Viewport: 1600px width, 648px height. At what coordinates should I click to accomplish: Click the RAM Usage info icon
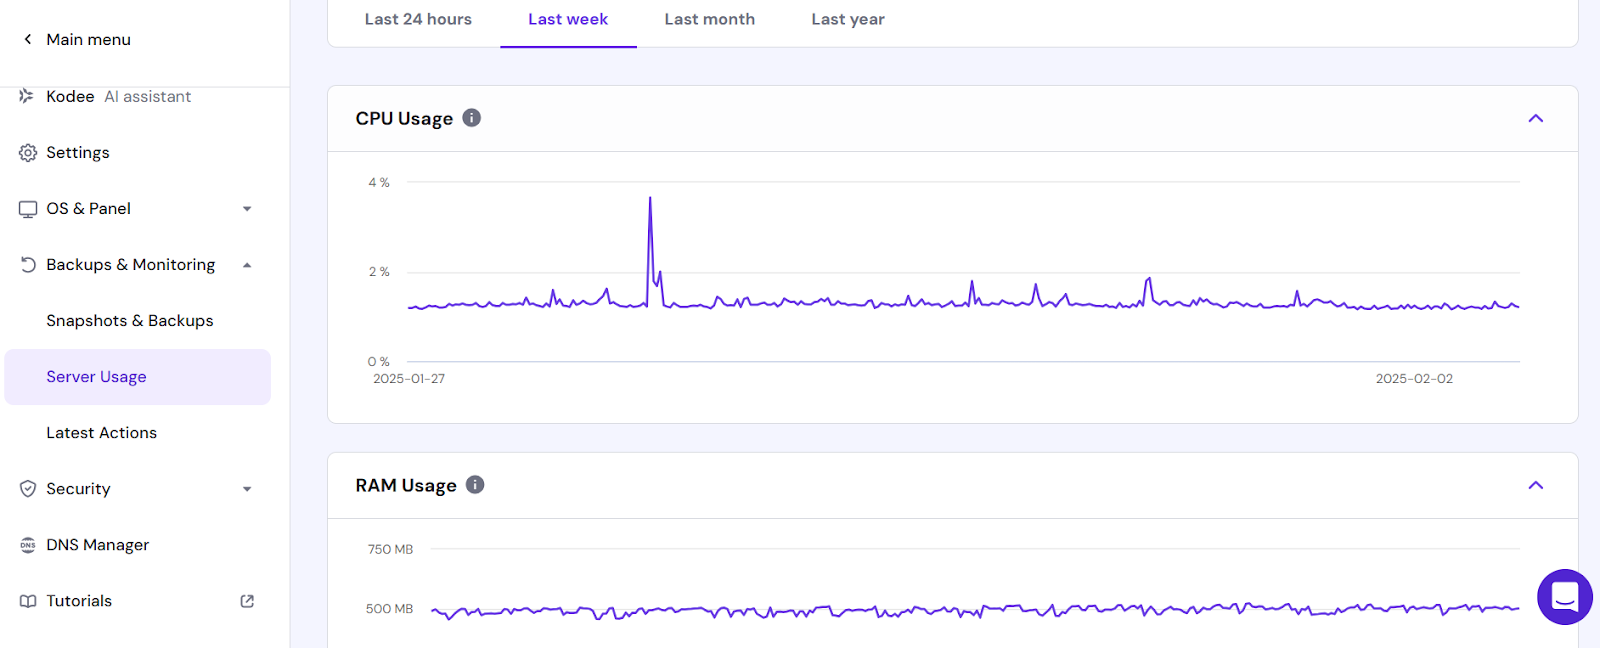(x=475, y=485)
